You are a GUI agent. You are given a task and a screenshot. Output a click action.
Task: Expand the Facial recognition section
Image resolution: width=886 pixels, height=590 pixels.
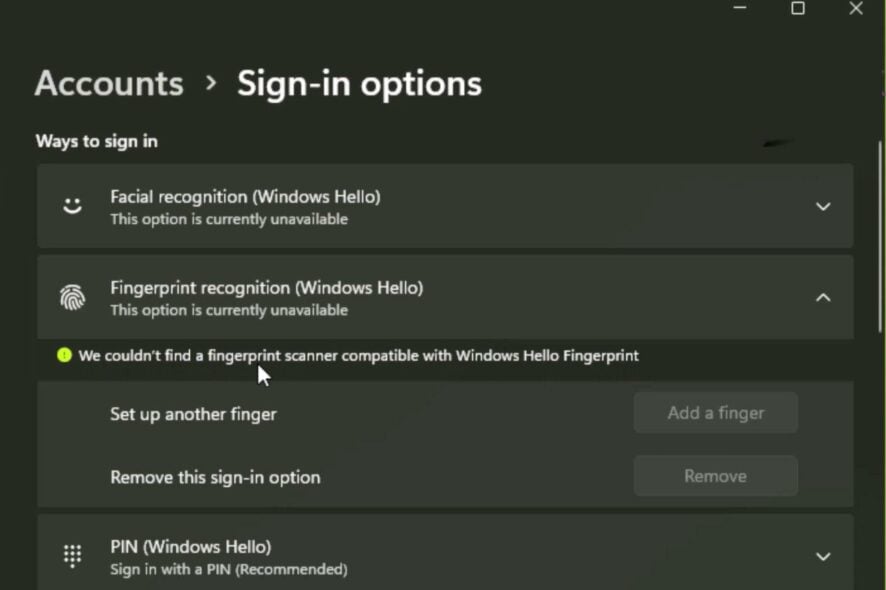823,206
